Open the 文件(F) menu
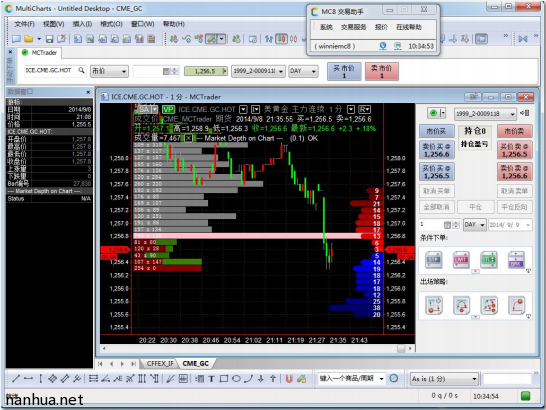 coord(24,24)
